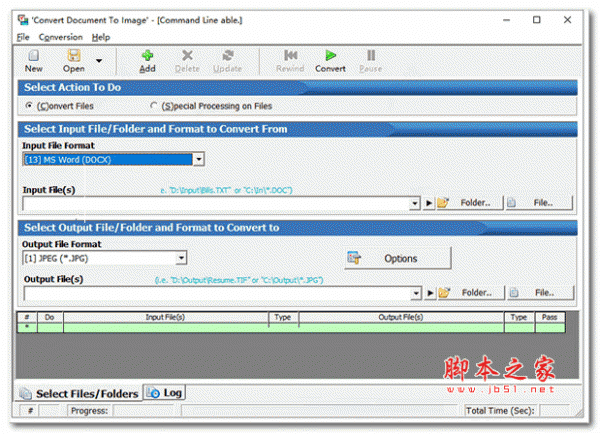Click play arrow beside Input File(s) field
Image resolution: width=600 pixels, height=434 pixels.
point(429,203)
